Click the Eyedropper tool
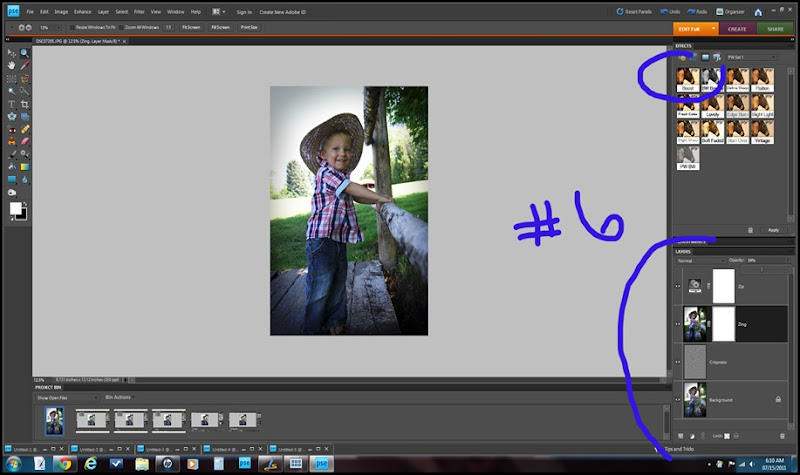The height and width of the screenshot is (475, 800). (24, 65)
